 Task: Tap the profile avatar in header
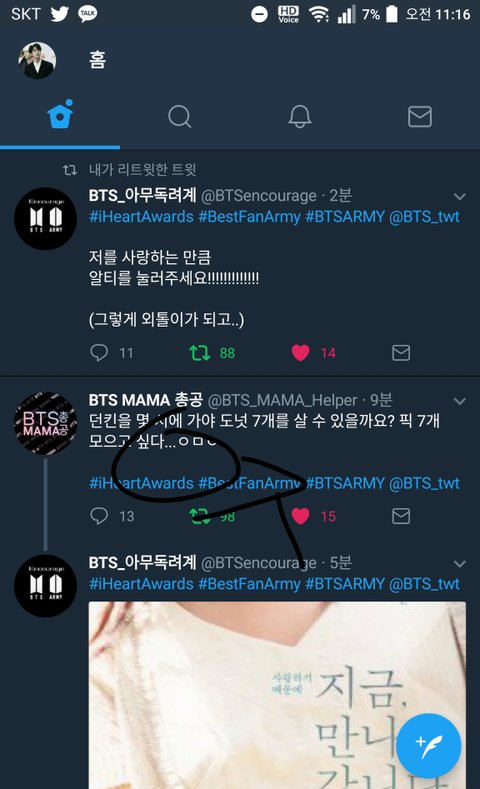[37, 60]
